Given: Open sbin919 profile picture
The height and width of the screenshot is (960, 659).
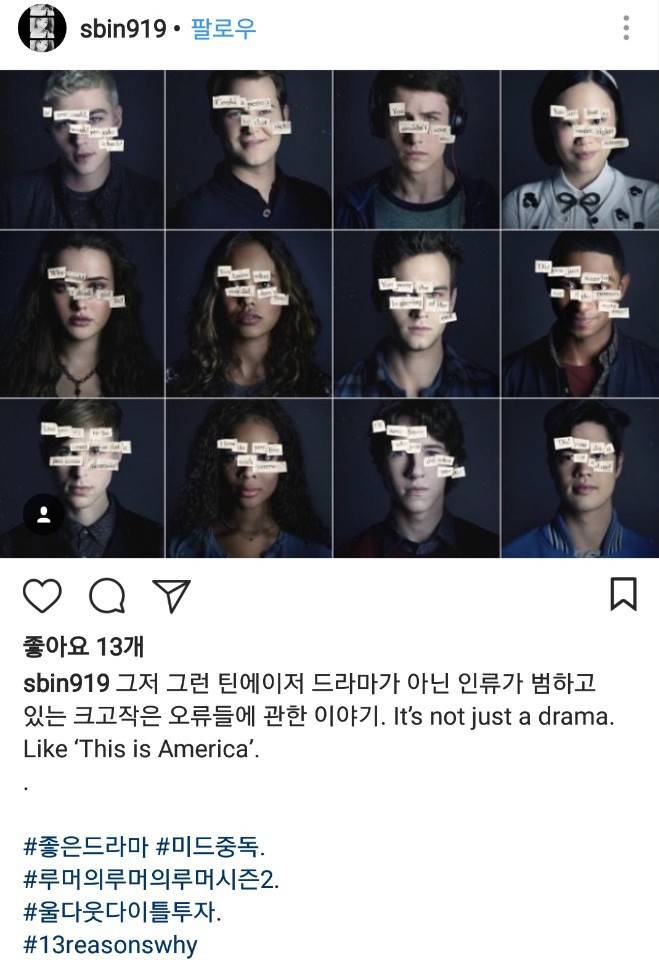Looking at the screenshot, I should [x=42, y=28].
